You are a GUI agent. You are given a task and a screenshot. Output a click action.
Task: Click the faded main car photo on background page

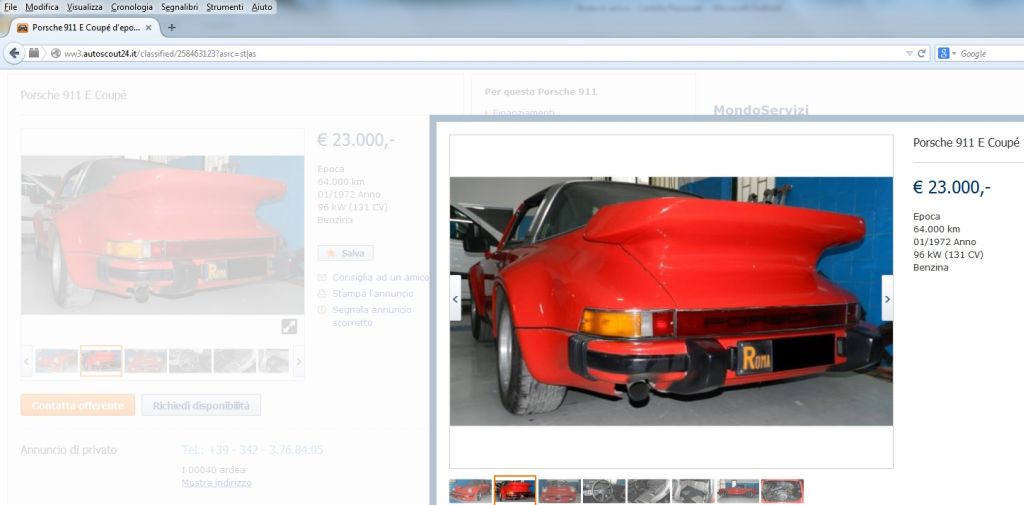[x=163, y=235]
